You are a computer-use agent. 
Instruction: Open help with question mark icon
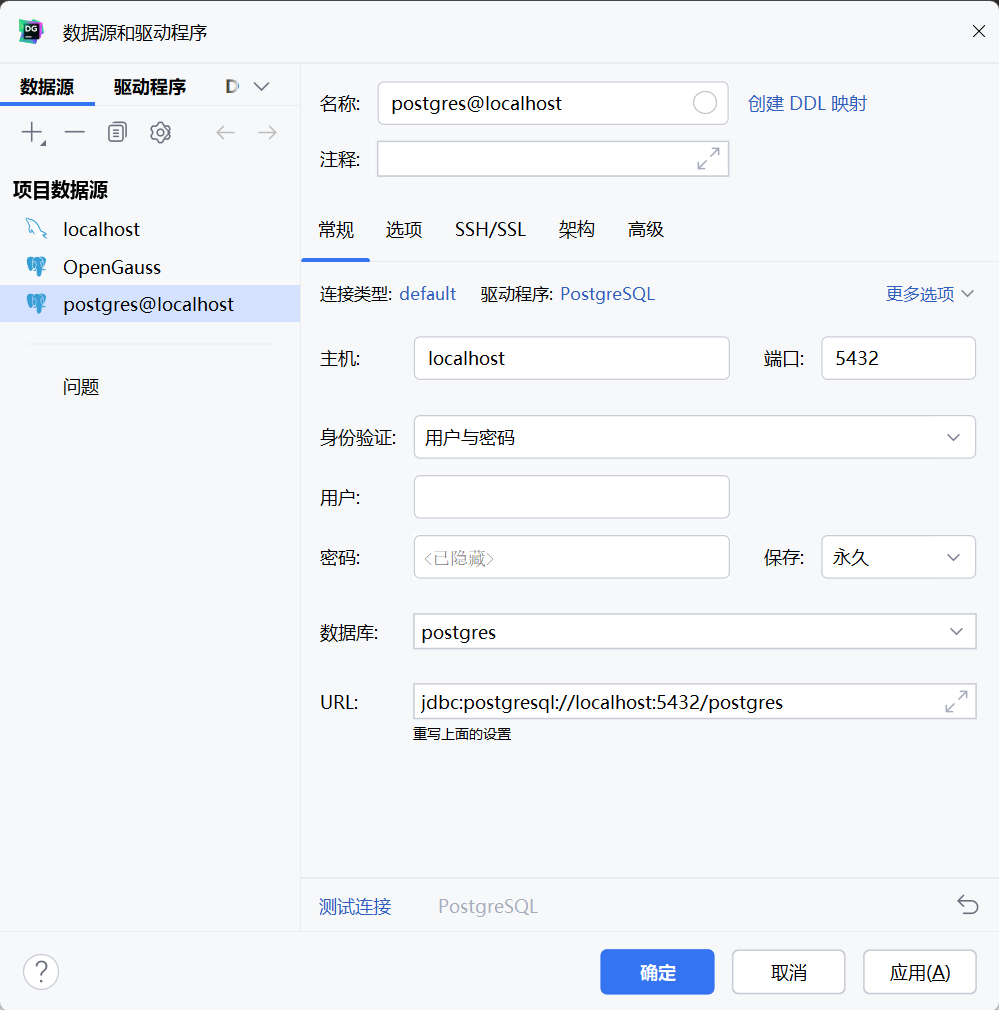click(41, 971)
